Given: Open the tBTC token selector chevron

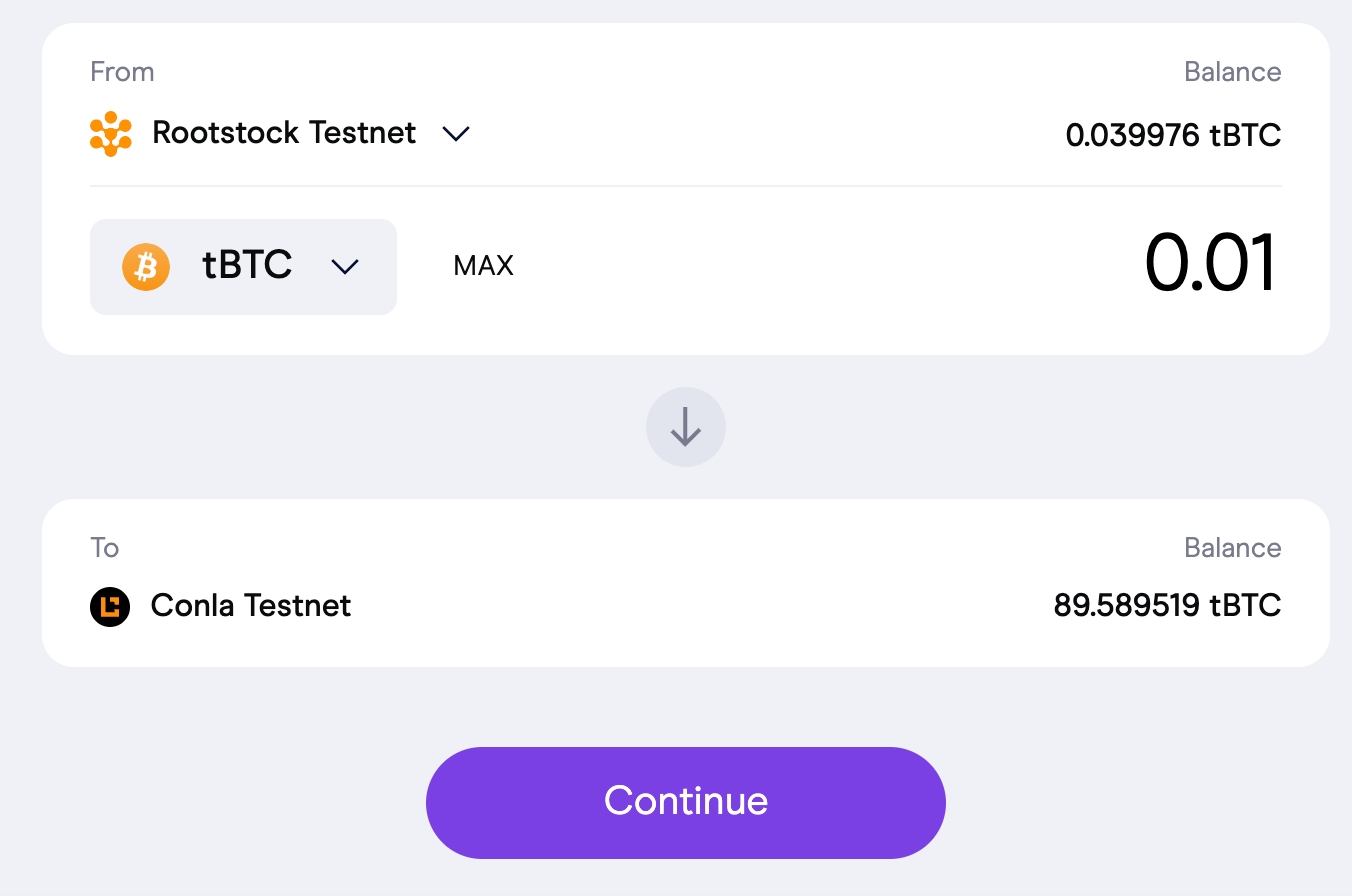Looking at the screenshot, I should (345, 267).
